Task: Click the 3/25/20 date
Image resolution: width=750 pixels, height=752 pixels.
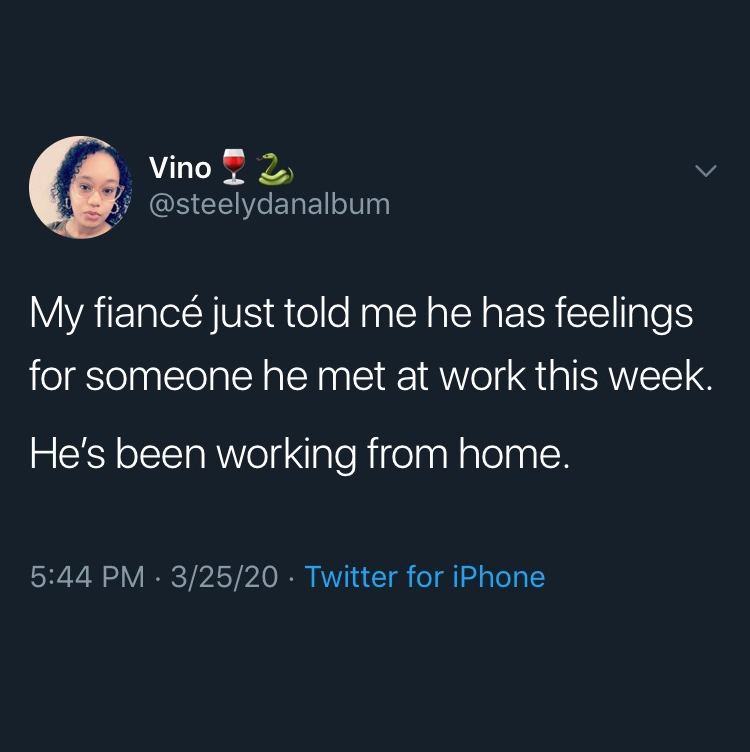Action: [x=224, y=577]
